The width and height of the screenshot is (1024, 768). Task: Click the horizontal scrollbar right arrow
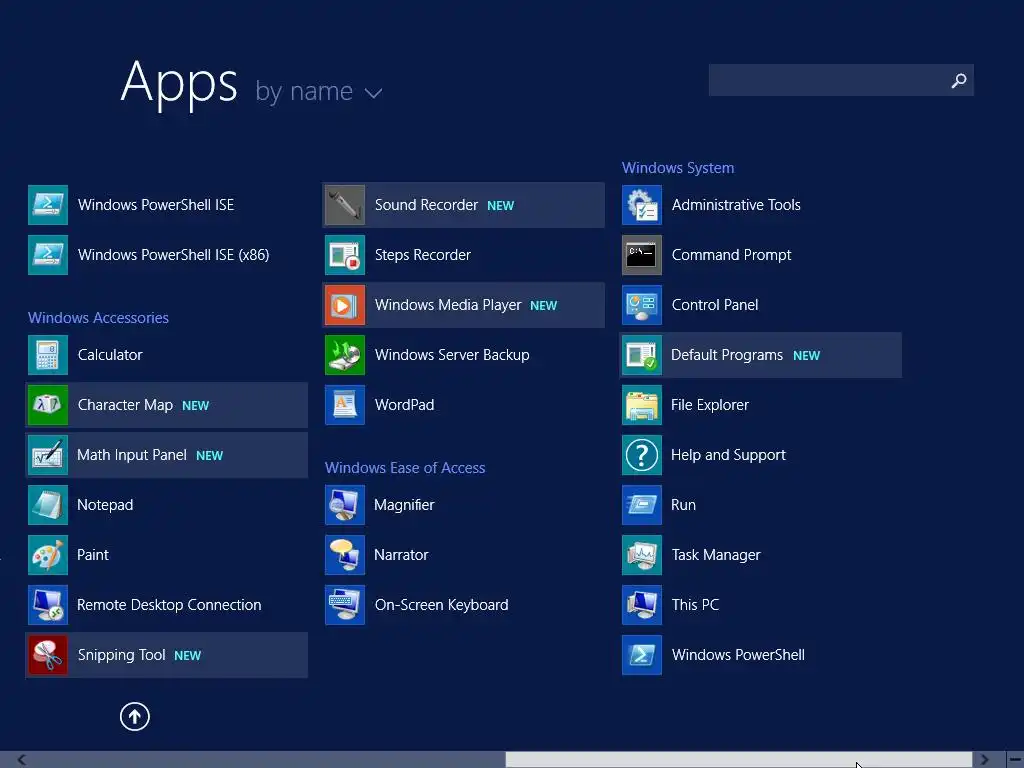coord(984,760)
